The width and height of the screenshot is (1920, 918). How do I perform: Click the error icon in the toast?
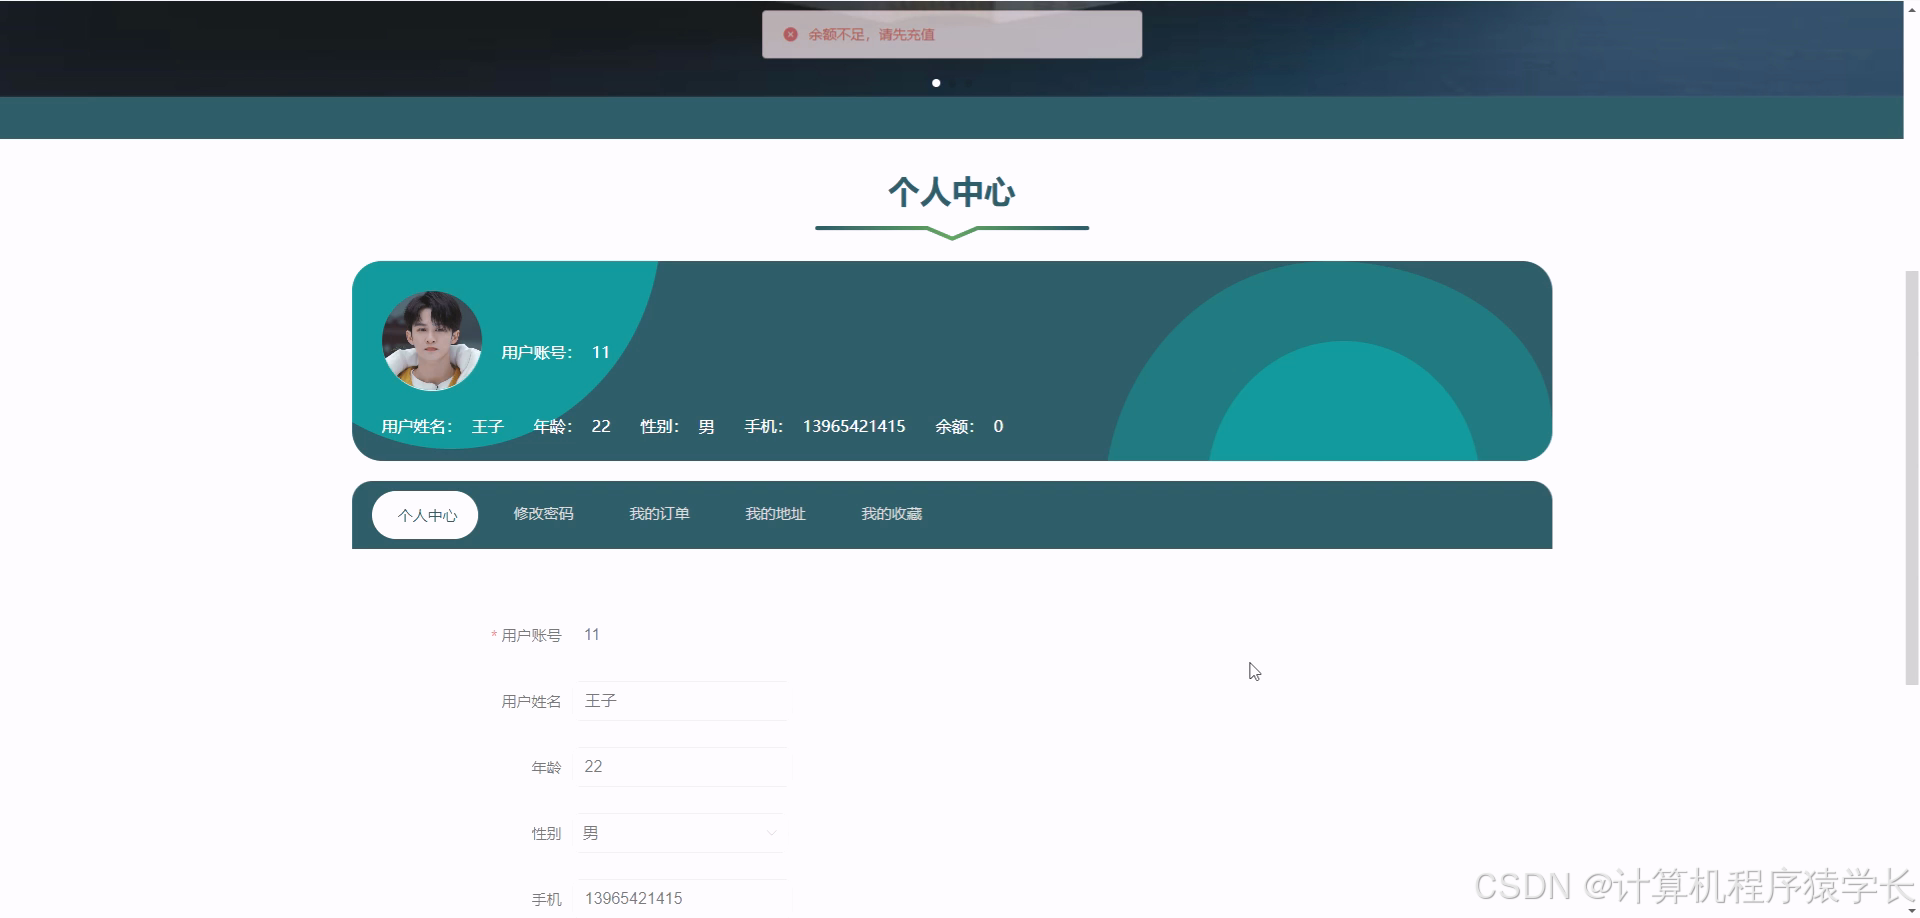pos(790,34)
